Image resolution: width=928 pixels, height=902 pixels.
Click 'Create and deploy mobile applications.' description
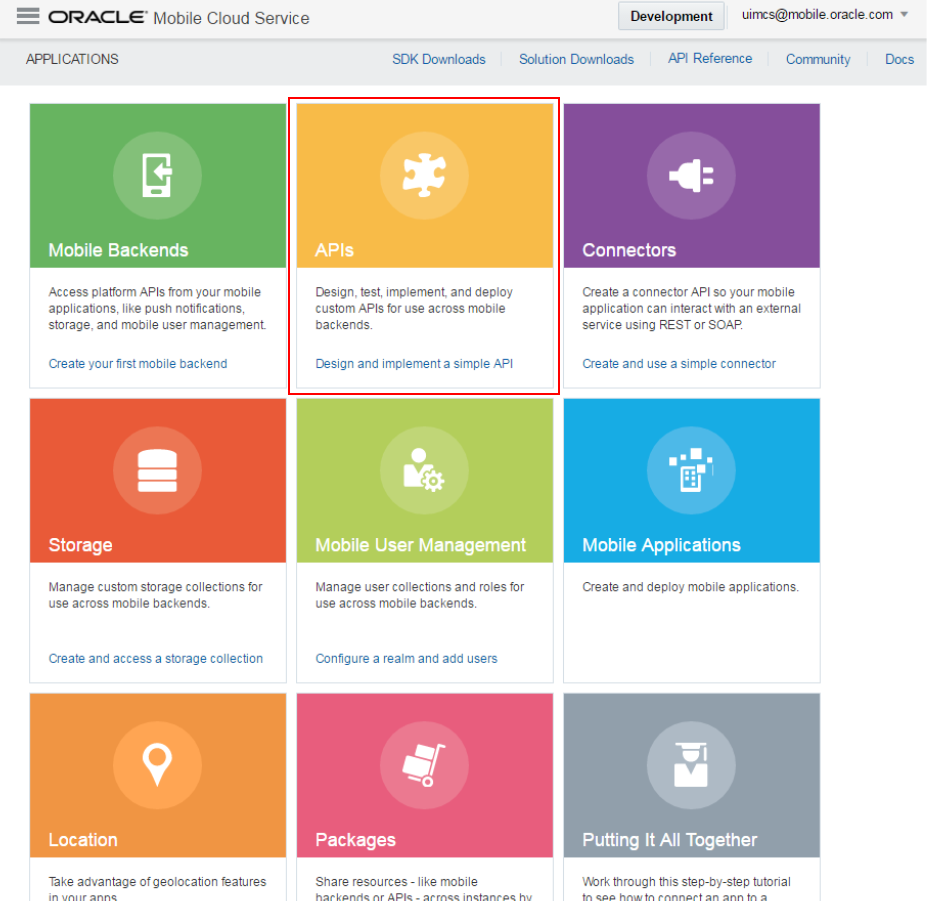click(691, 587)
